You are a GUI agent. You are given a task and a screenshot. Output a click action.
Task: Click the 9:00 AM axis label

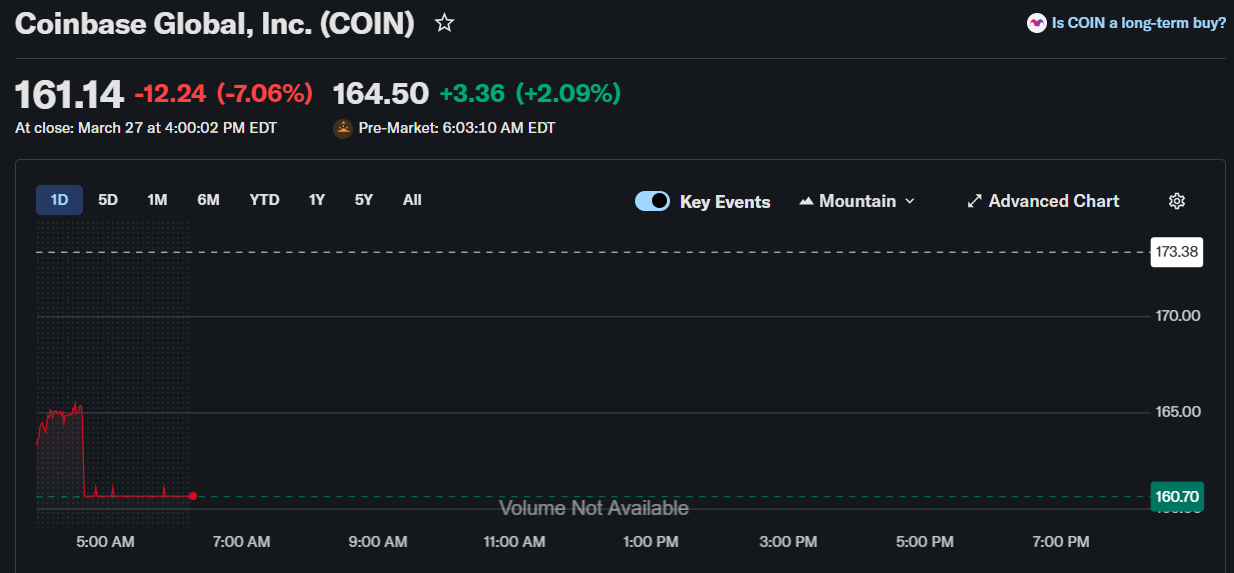pos(378,542)
